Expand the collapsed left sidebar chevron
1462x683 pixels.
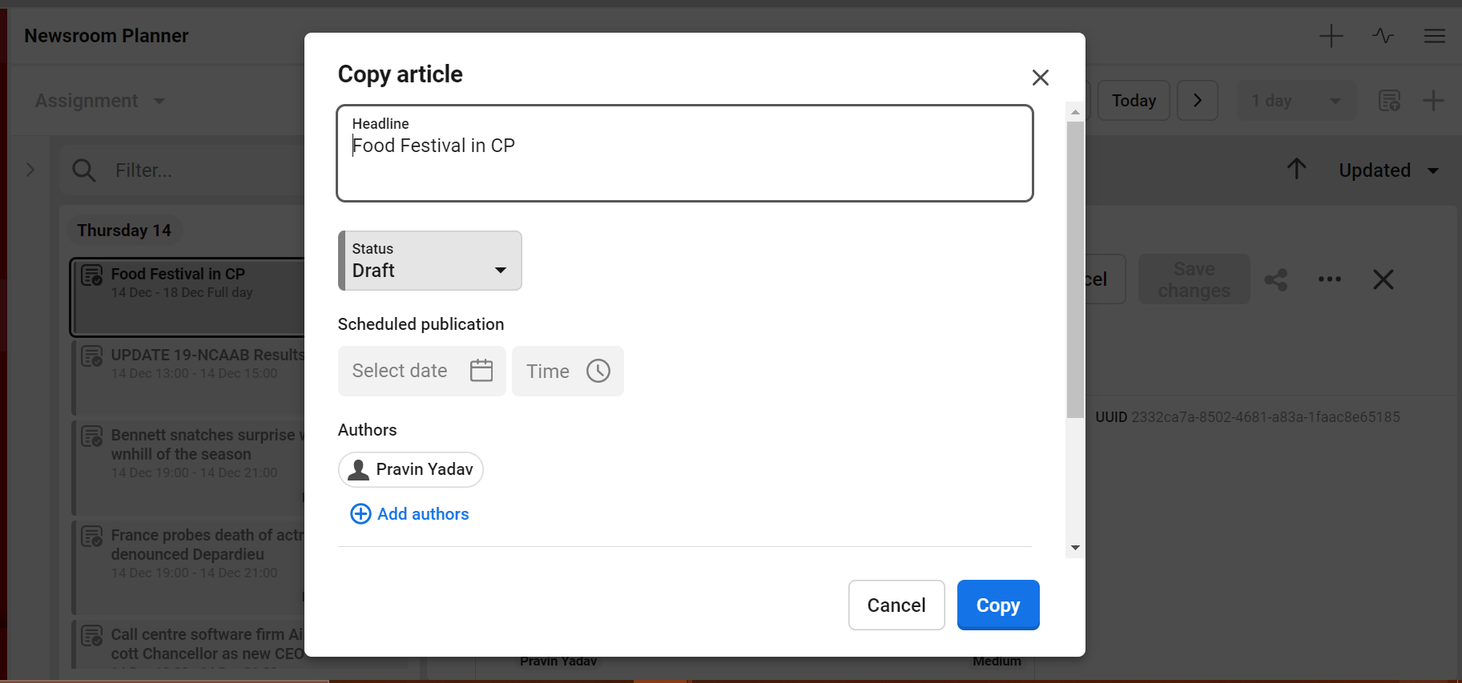coord(30,170)
